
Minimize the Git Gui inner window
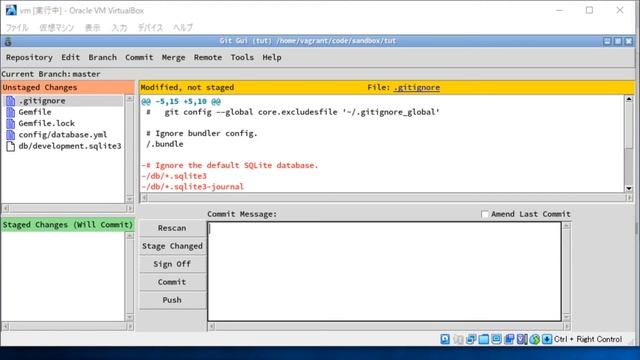coord(607,41)
